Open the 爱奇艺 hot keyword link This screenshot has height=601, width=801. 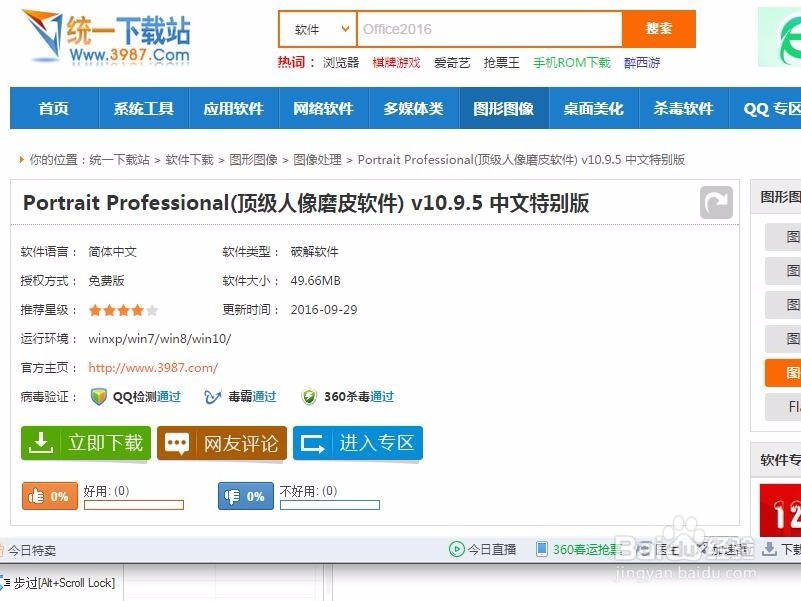(x=452, y=63)
